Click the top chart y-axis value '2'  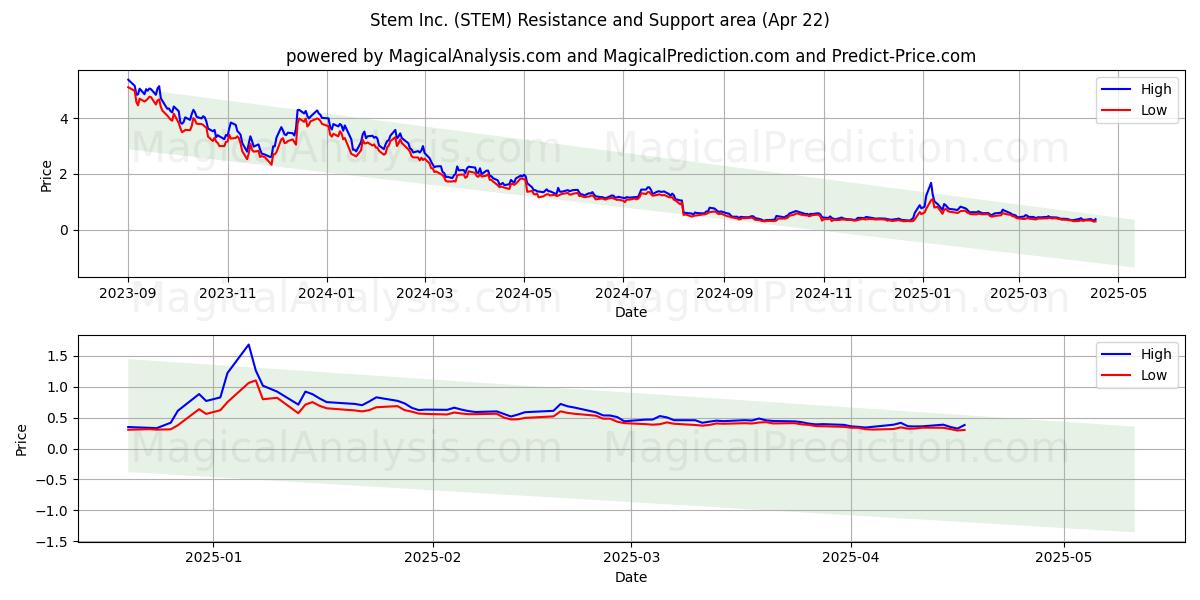63,174
